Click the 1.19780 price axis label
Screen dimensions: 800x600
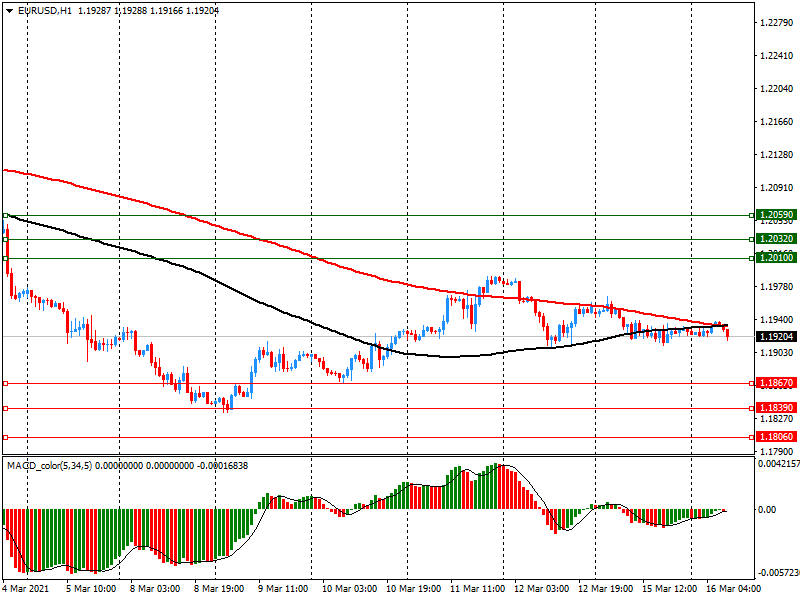coord(777,287)
